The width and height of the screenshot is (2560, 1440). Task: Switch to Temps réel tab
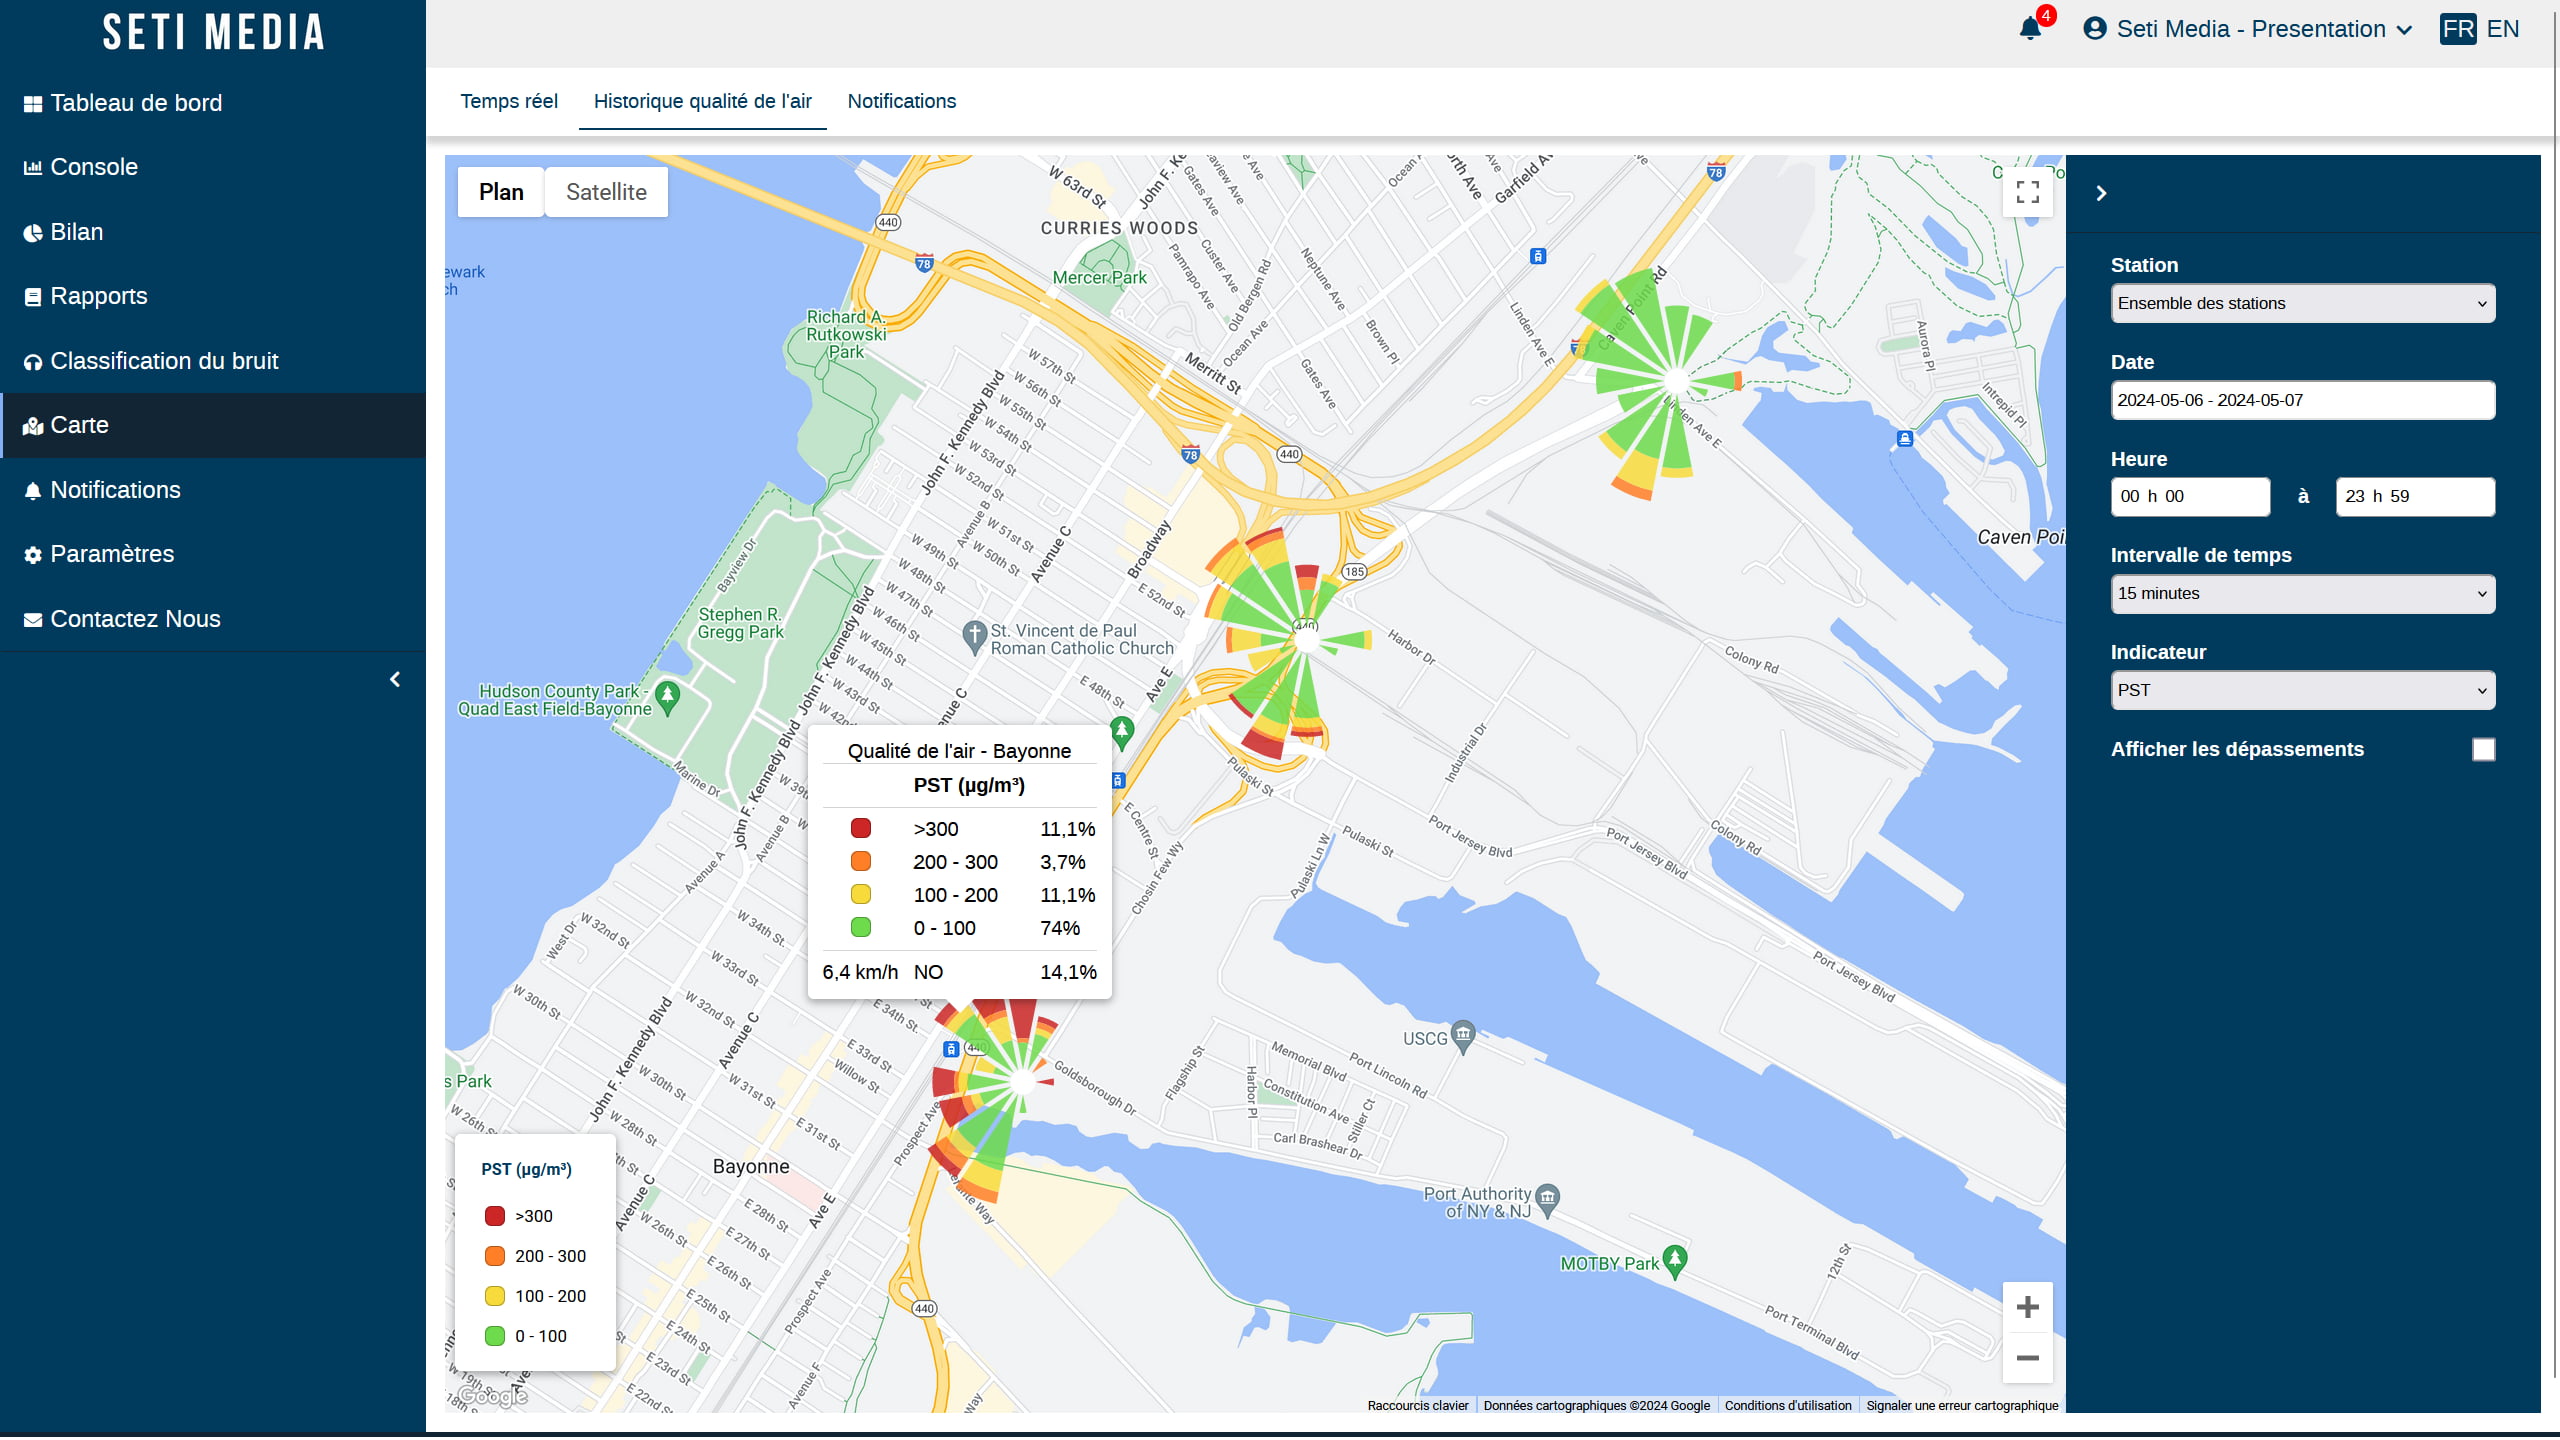pyautogui.click(x=508, y=100)
